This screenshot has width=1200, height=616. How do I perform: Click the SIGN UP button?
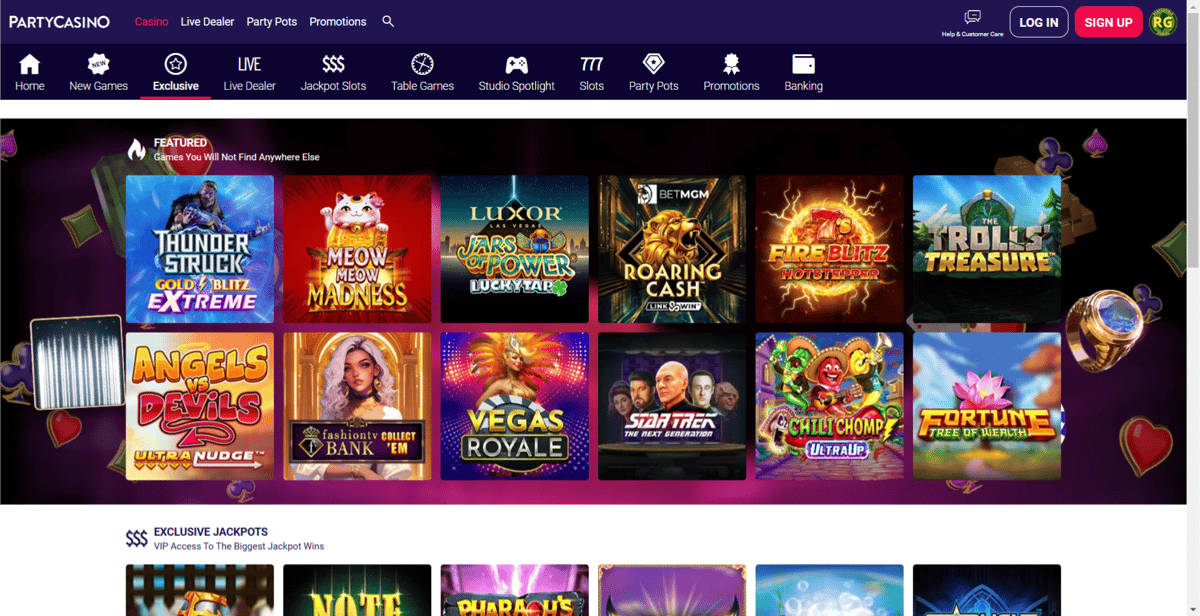(1108, 22)
